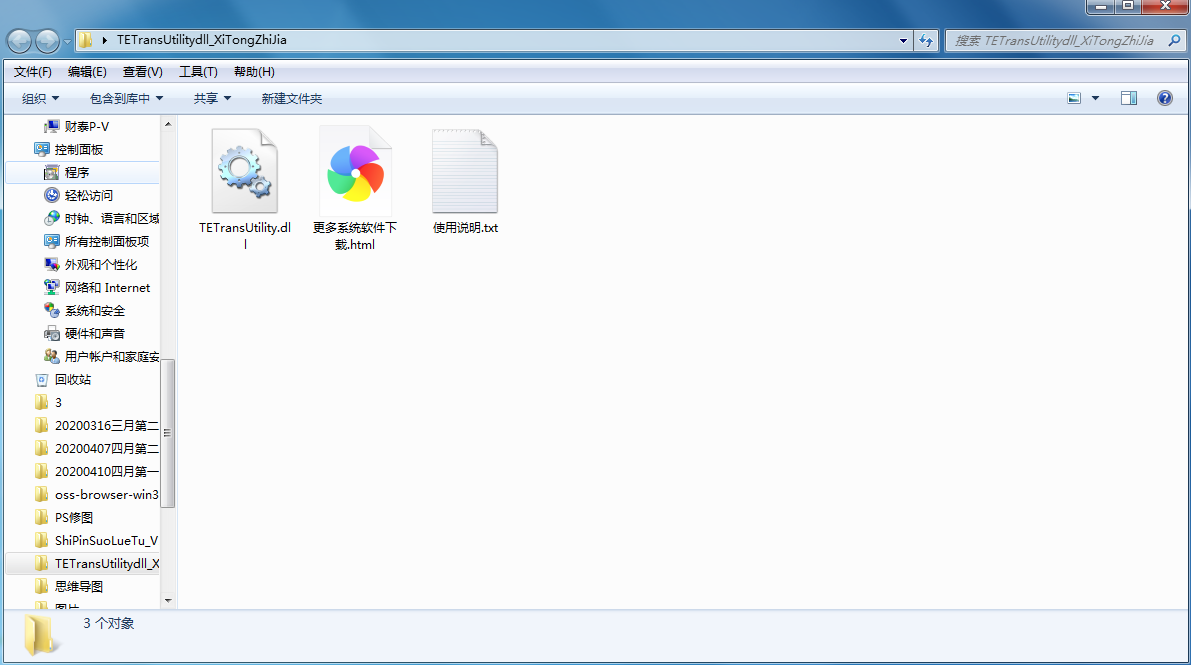Click the 思维导图 folder icon
Viewport: 1191px width, 665px height.
pos(42,586)
